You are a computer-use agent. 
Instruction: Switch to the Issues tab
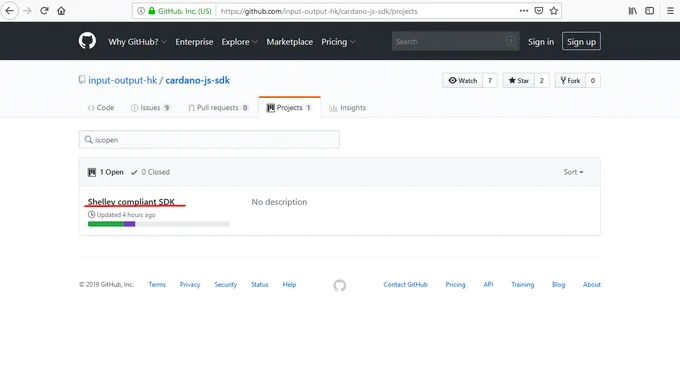[x=150, y=108]
